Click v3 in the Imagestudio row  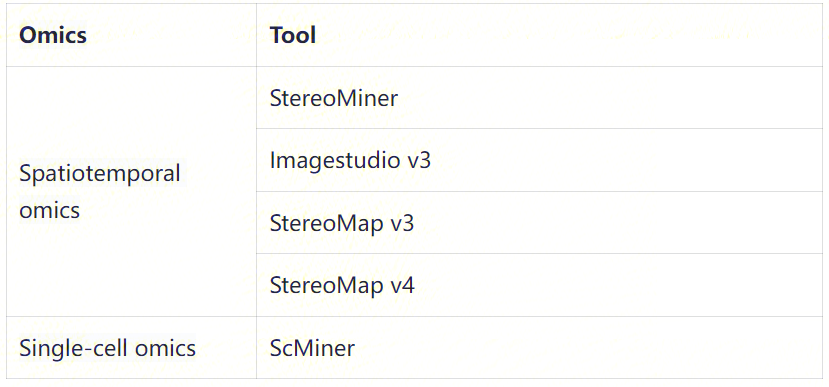tap(419, 160)
